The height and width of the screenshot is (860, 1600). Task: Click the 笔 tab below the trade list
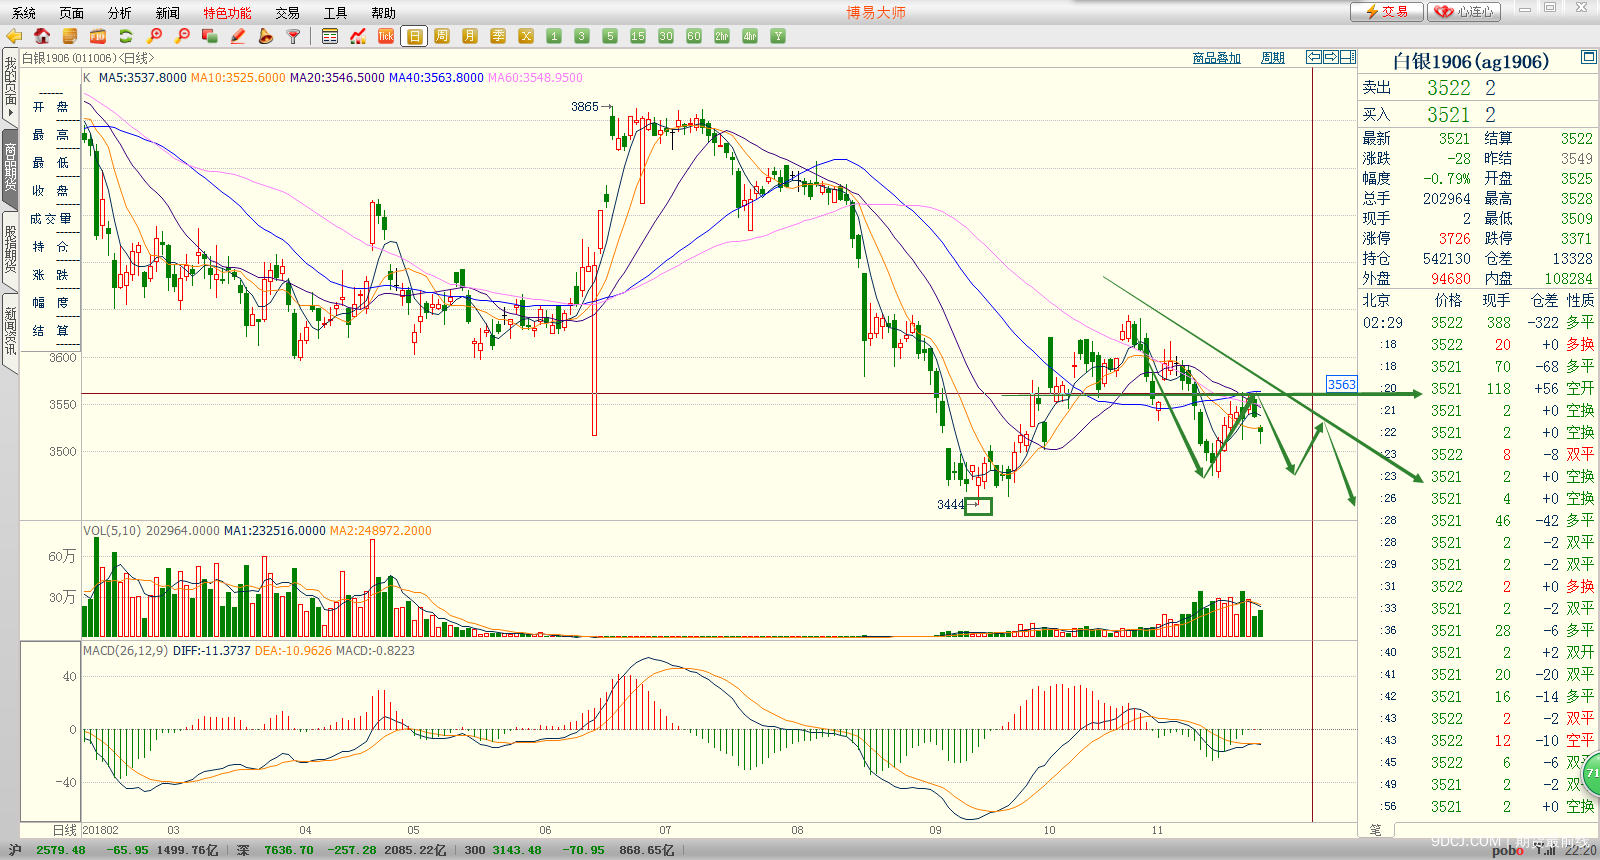(1375, 830)
